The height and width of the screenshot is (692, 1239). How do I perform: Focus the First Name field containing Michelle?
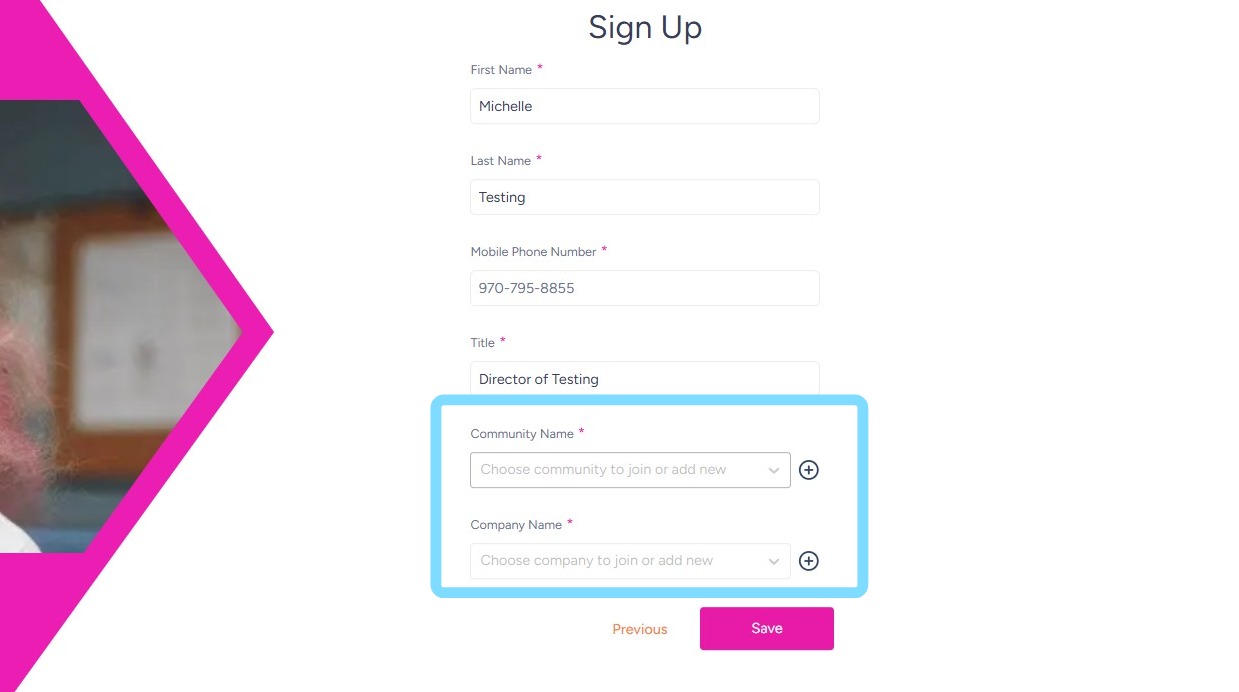[644, 106]
